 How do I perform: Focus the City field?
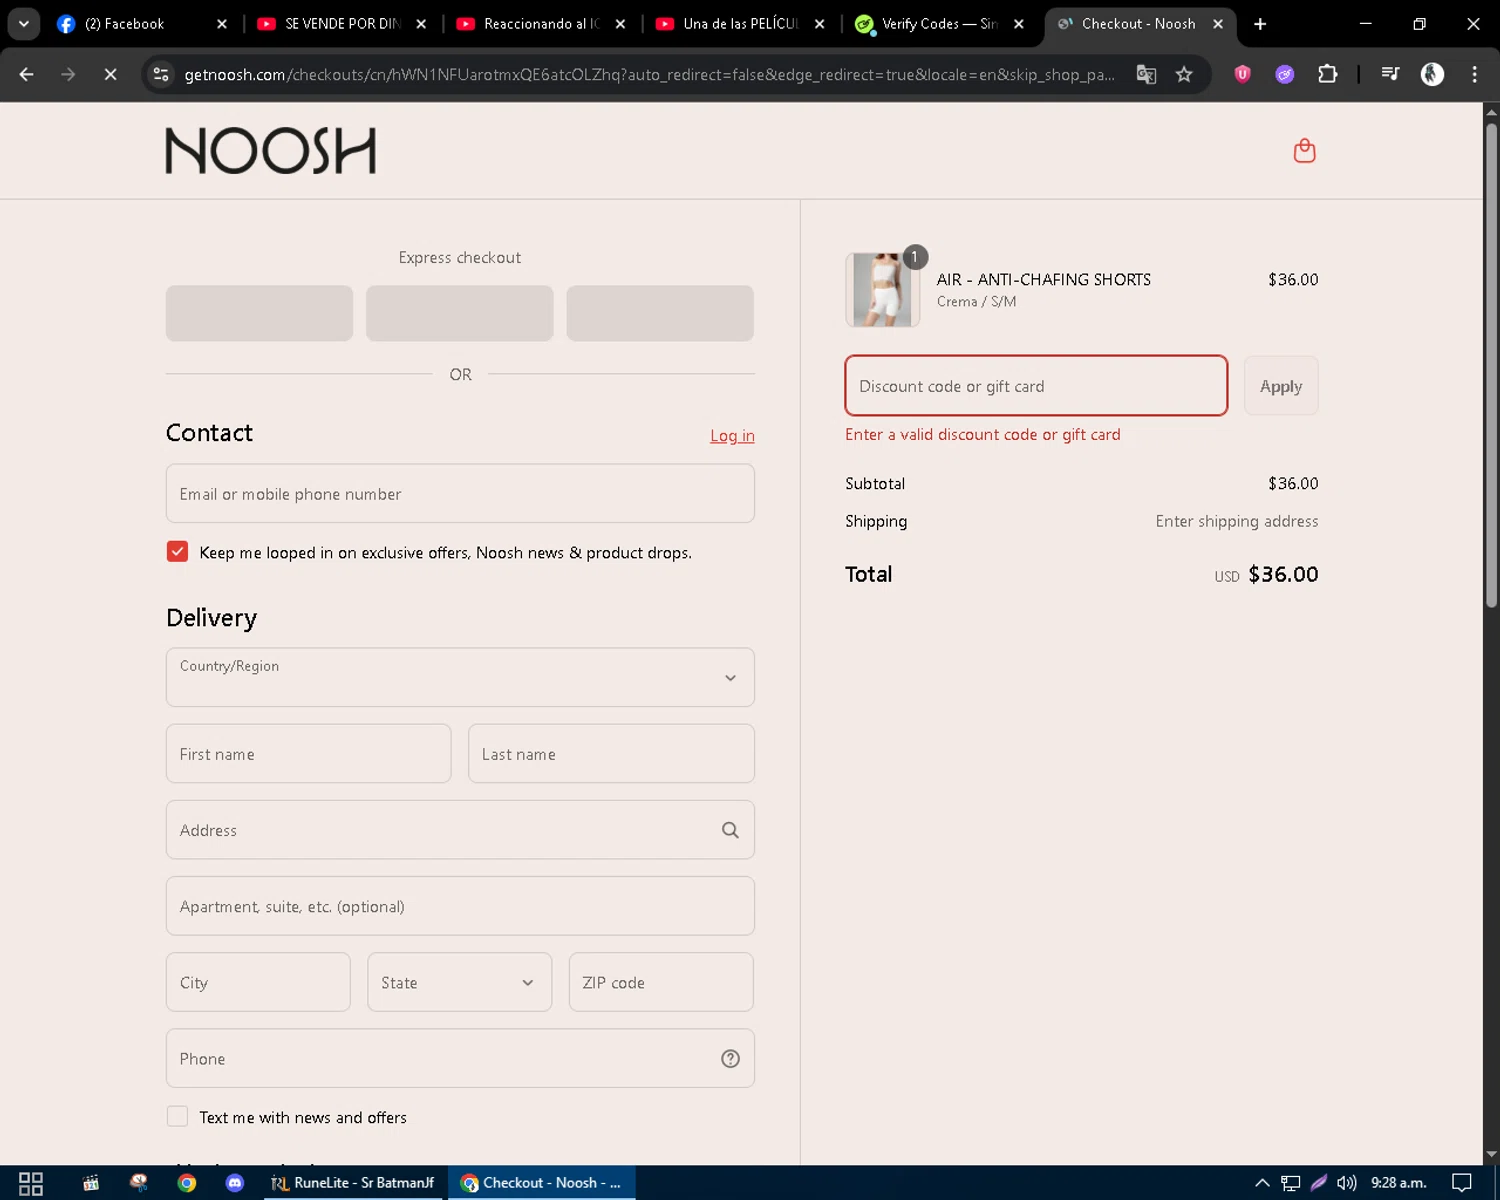258,982
